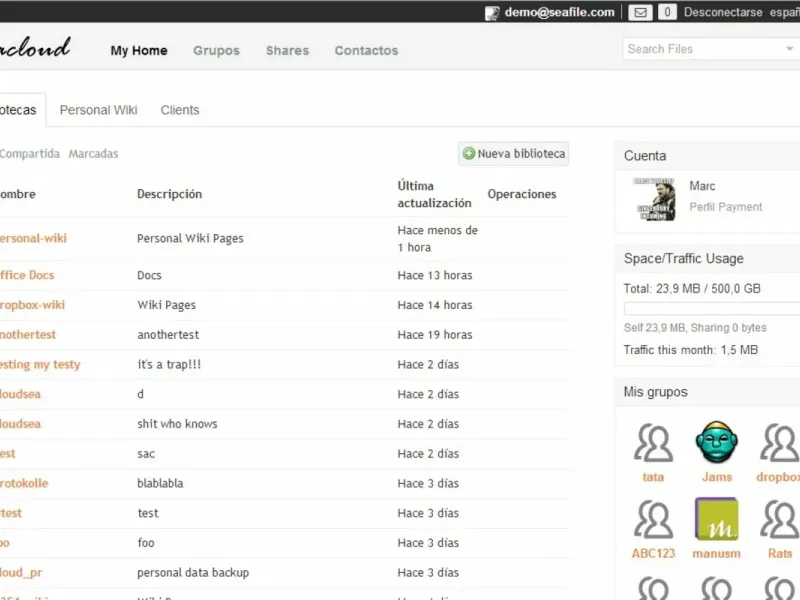Click the Space/Traffic Usage heading
Image resolution: width=800 pixels, height=600 pixels.
[683, 259]
